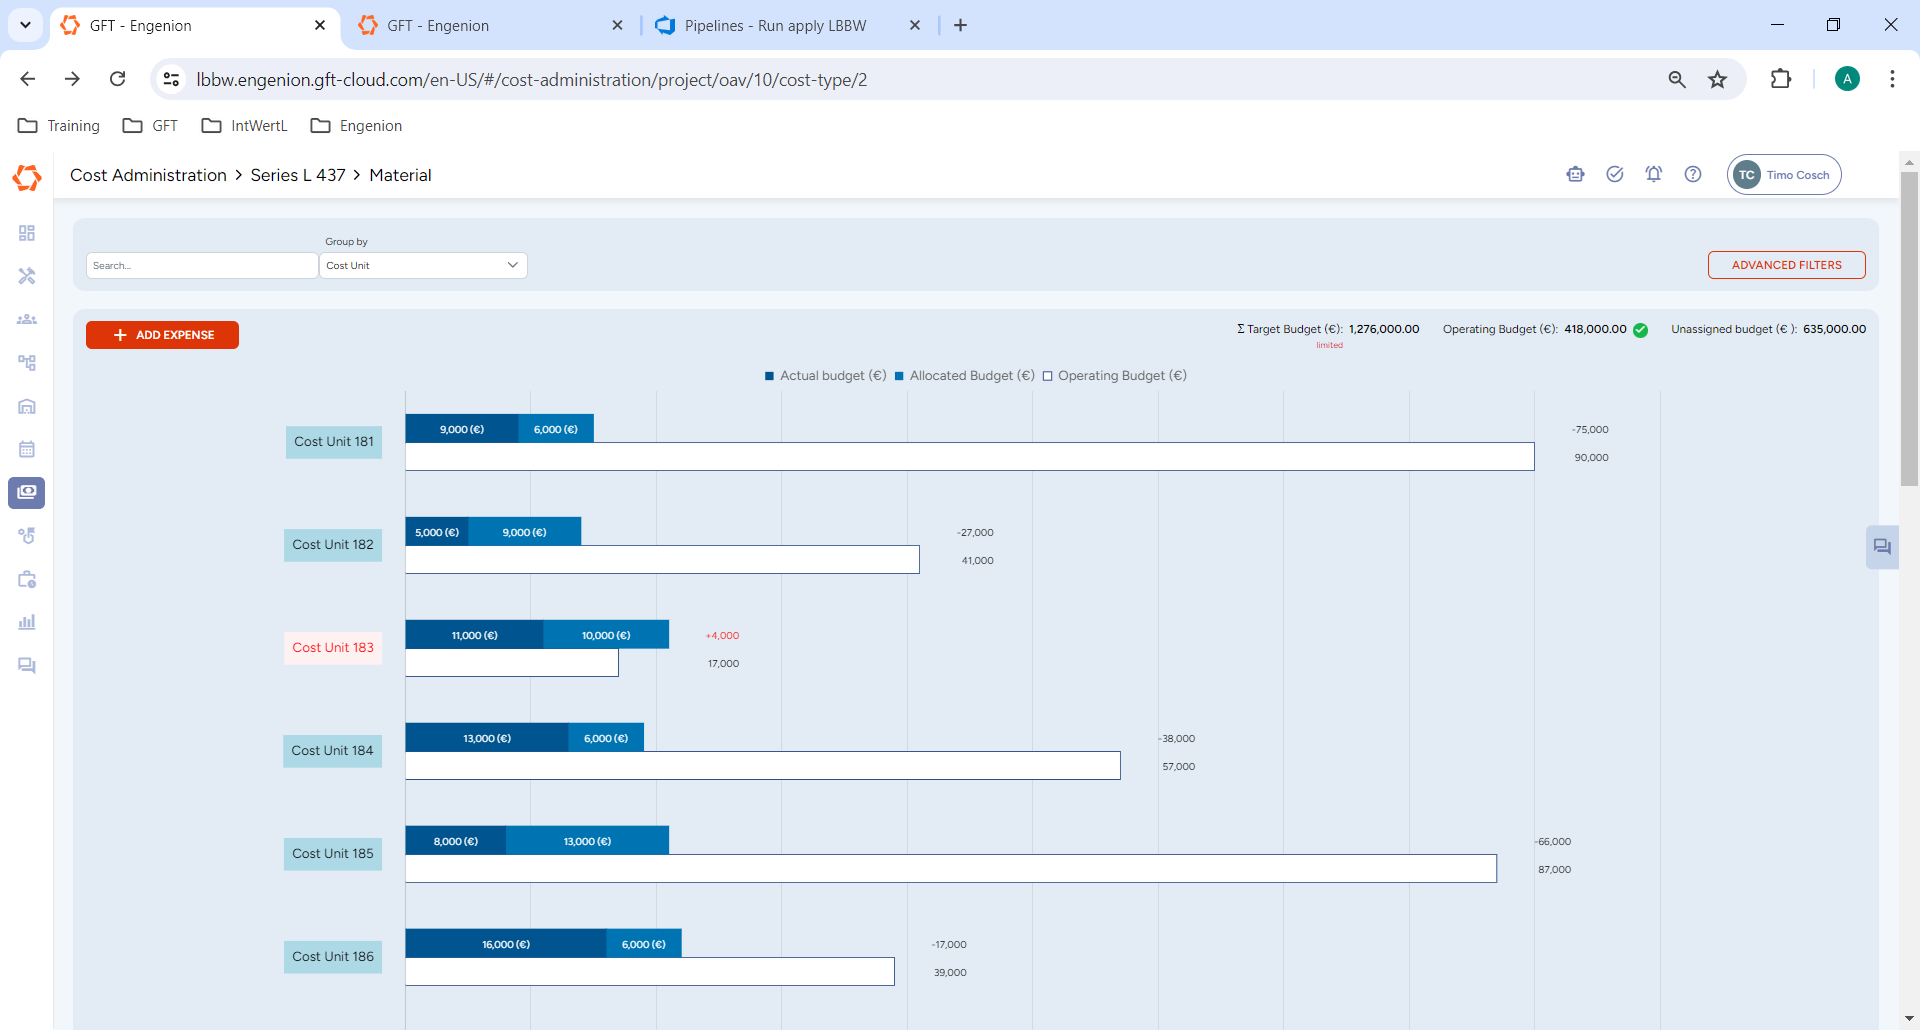Bookmark this page with the star icon
This screenshot has height=1030, width=1920.
1718,79
